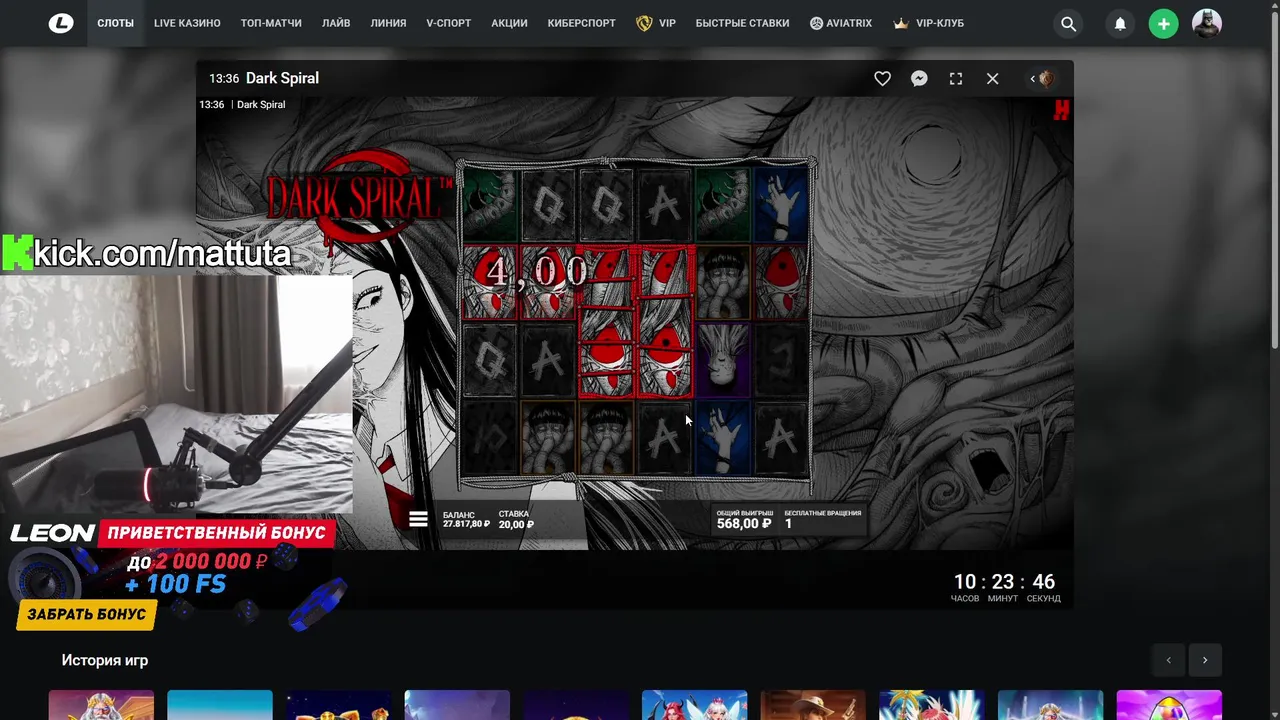Open БЫСТРЫЕ СТАВКИ
The image size is (1280, 720).
pyautogui.click(x=742, y=23)
